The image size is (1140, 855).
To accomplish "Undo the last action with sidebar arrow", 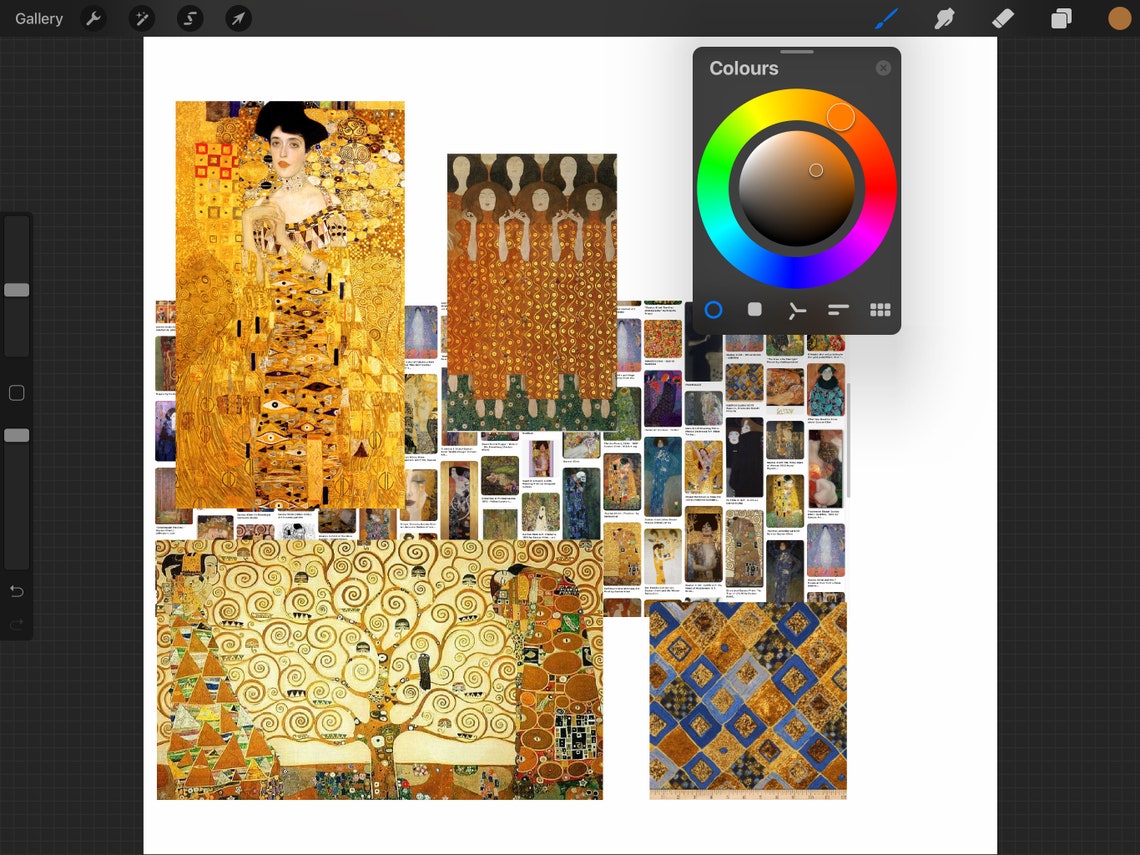I will tap(16, 591).
